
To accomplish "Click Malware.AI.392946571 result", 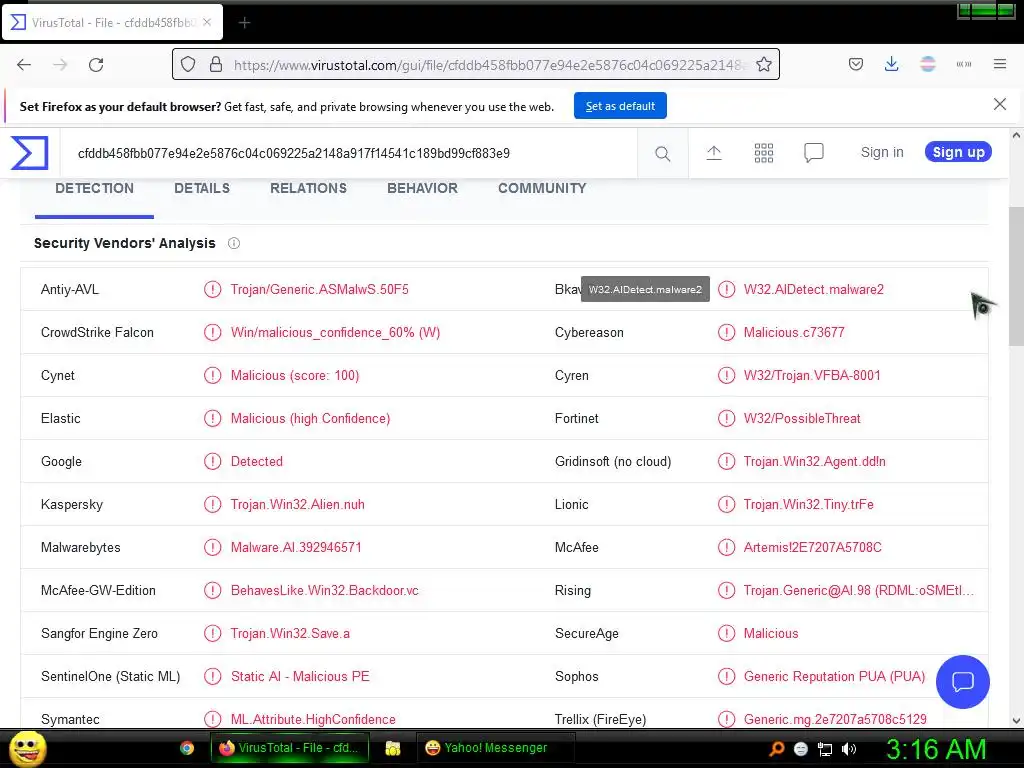I will [x=296, y=547].
